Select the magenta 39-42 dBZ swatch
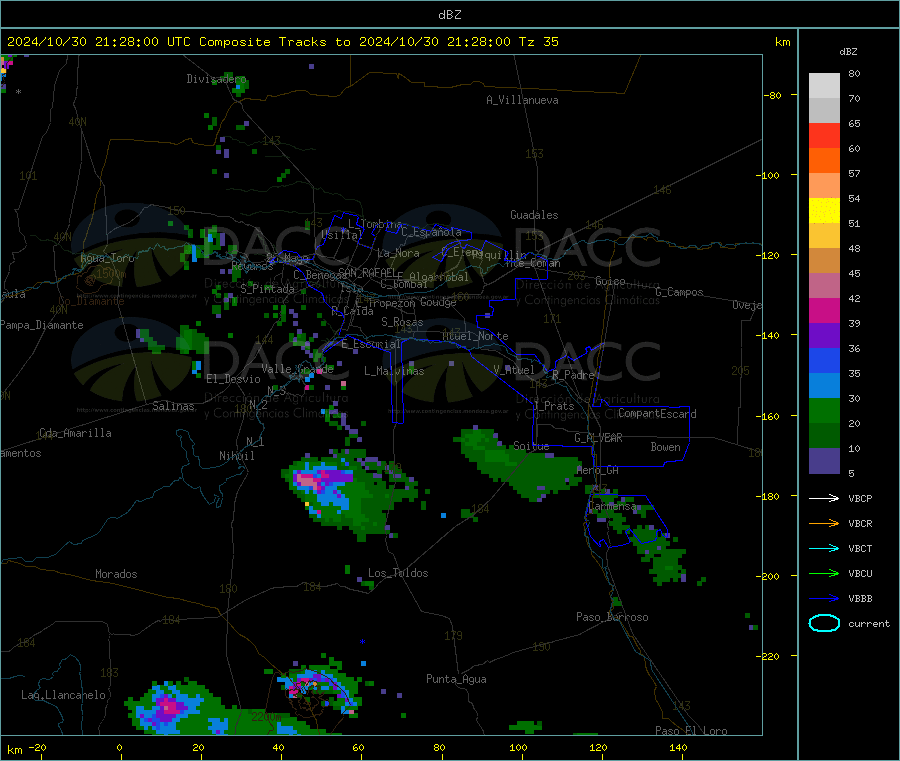Screen dimensions: 900x761 tap(824, 310)
